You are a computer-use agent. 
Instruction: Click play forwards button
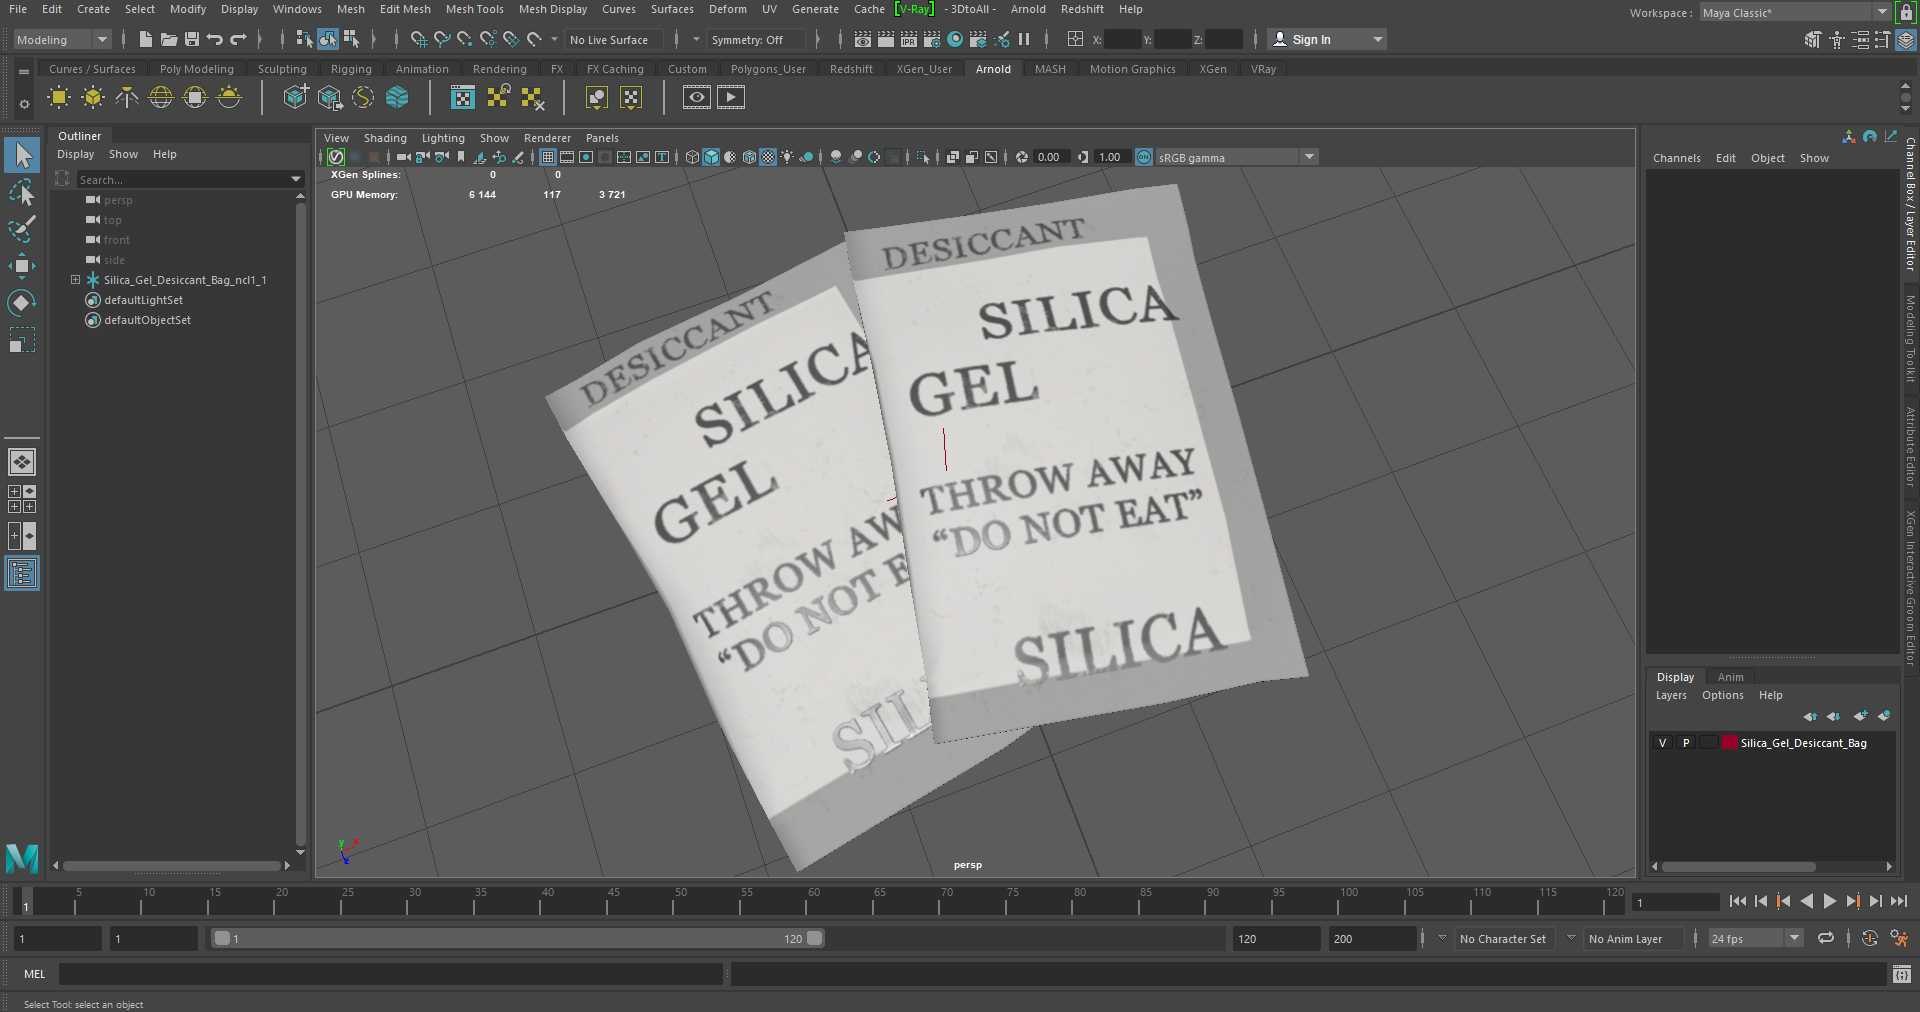1829,901
